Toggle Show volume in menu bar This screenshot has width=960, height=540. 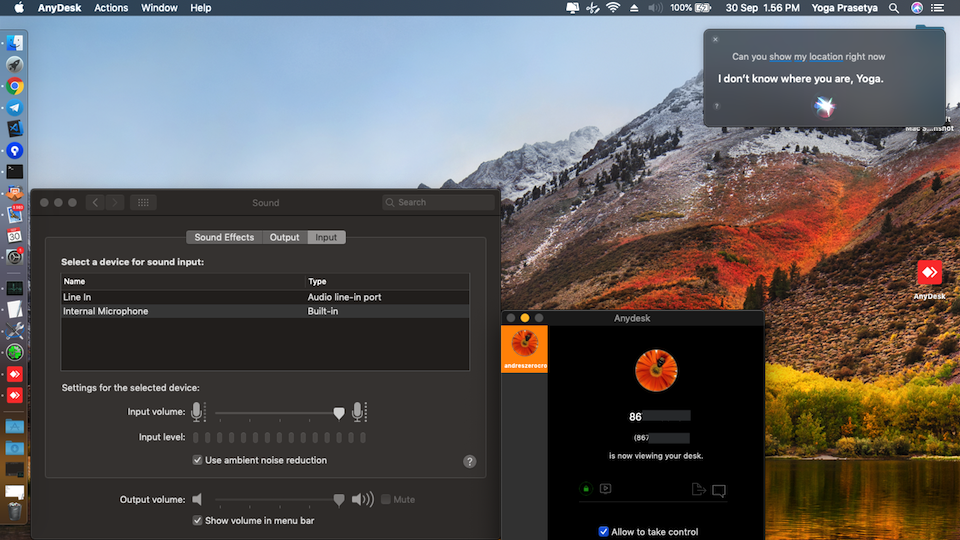click(x=197, y=520)
